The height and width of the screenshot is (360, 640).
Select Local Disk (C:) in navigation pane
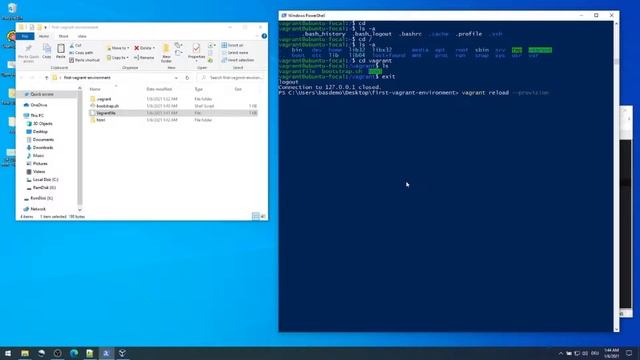click(42, 180)
